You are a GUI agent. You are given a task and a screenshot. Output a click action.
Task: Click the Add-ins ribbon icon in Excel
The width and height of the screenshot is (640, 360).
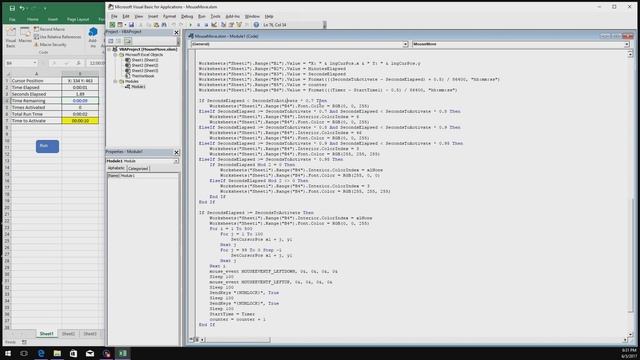pyautogui.click(x=93, y=36)
